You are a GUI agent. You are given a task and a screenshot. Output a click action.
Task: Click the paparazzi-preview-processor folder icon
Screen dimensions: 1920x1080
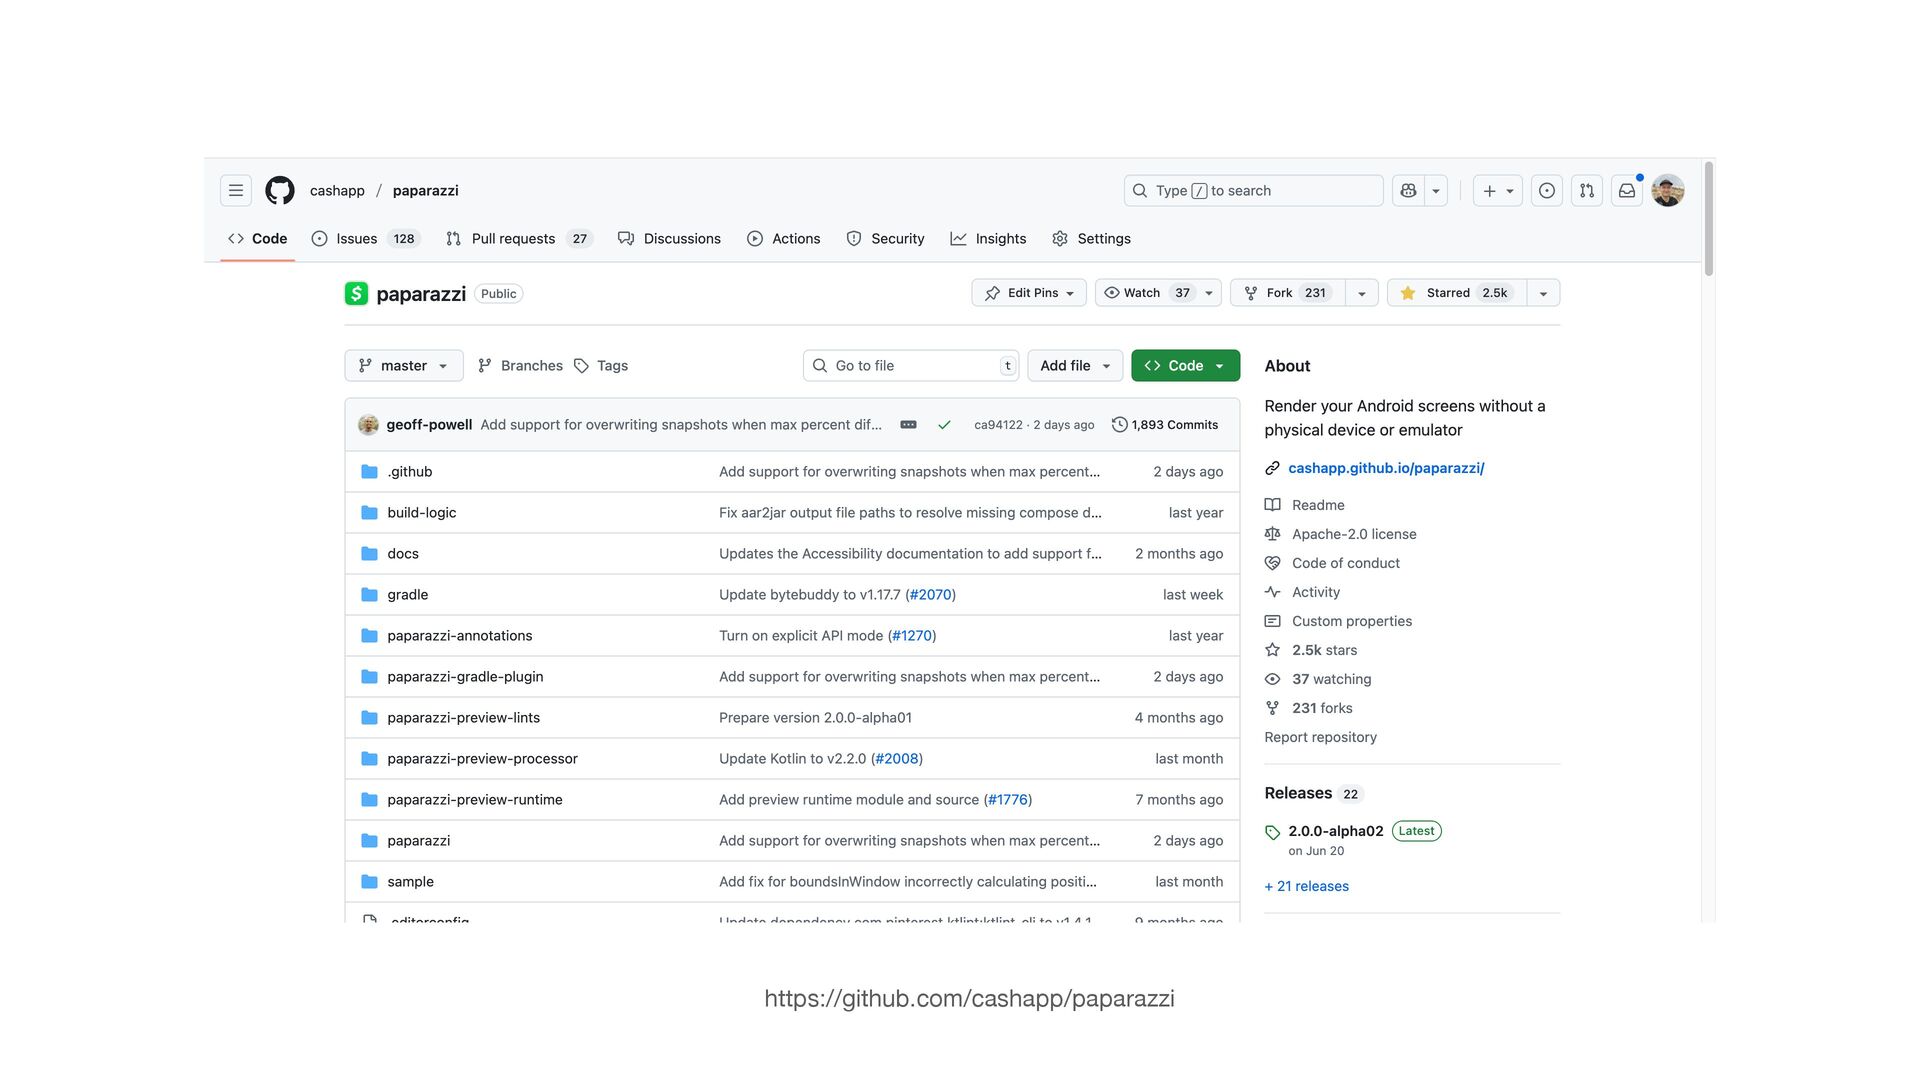pyautogui.click(x=369, y=759)
